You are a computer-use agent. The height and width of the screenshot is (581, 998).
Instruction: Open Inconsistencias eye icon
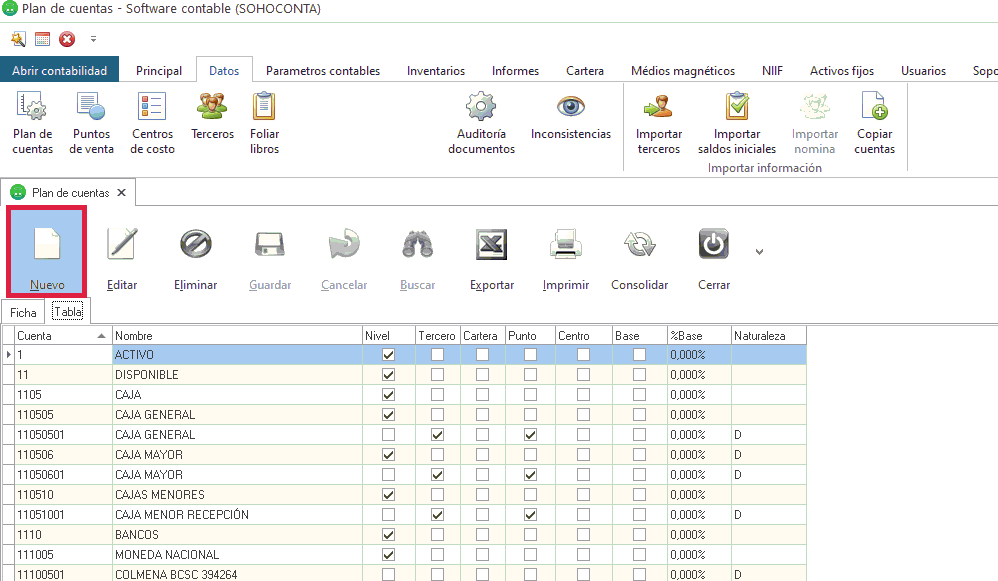[570, 107]
